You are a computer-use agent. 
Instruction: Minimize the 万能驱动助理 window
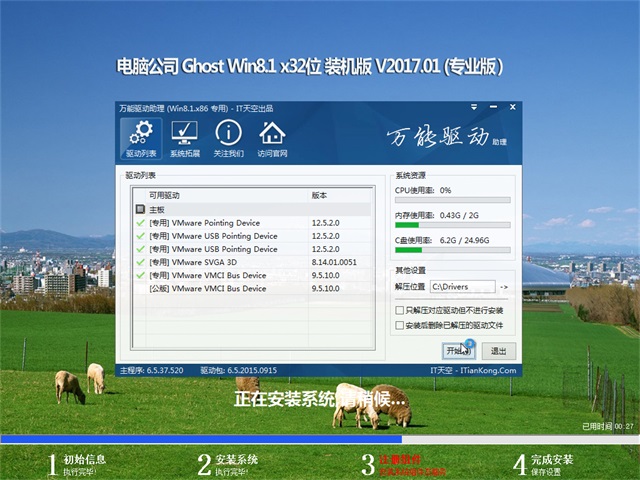click(x=493, y=107)
